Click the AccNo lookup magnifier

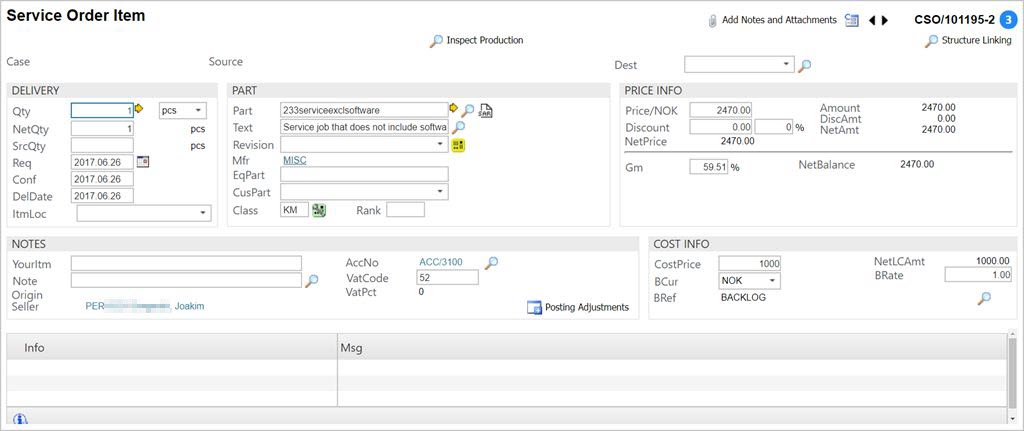[x=491, y=263]
